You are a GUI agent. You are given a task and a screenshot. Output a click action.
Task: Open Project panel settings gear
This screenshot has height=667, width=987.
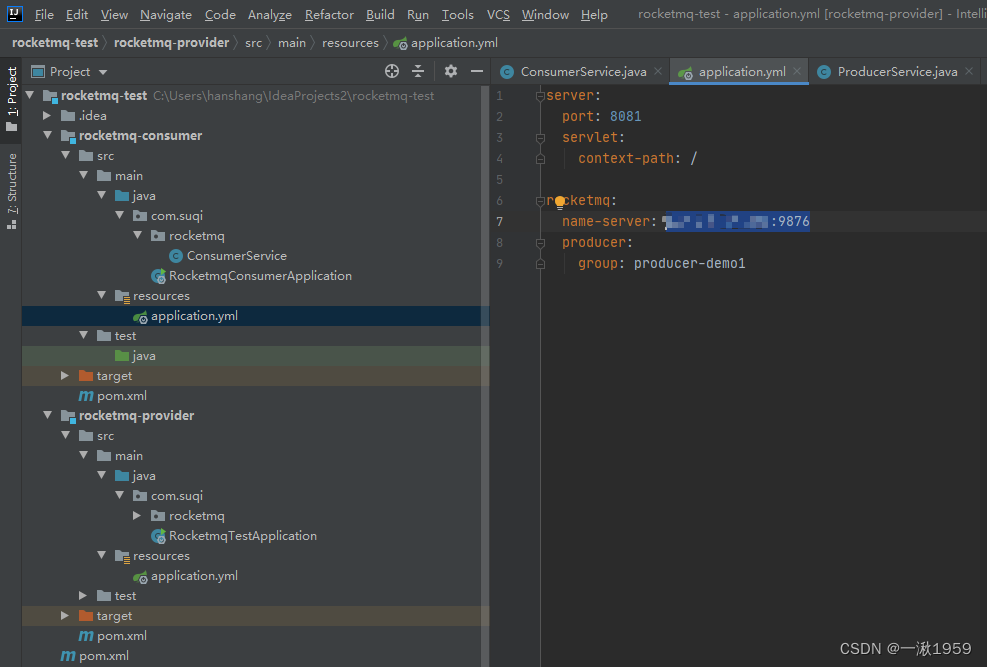point(451,71)
